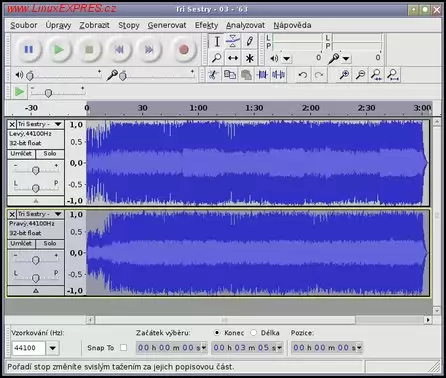Viewport: 446px width, 378px height.
Task: Collapse the Levý track with bottom triangle
Action: point(36,201)
